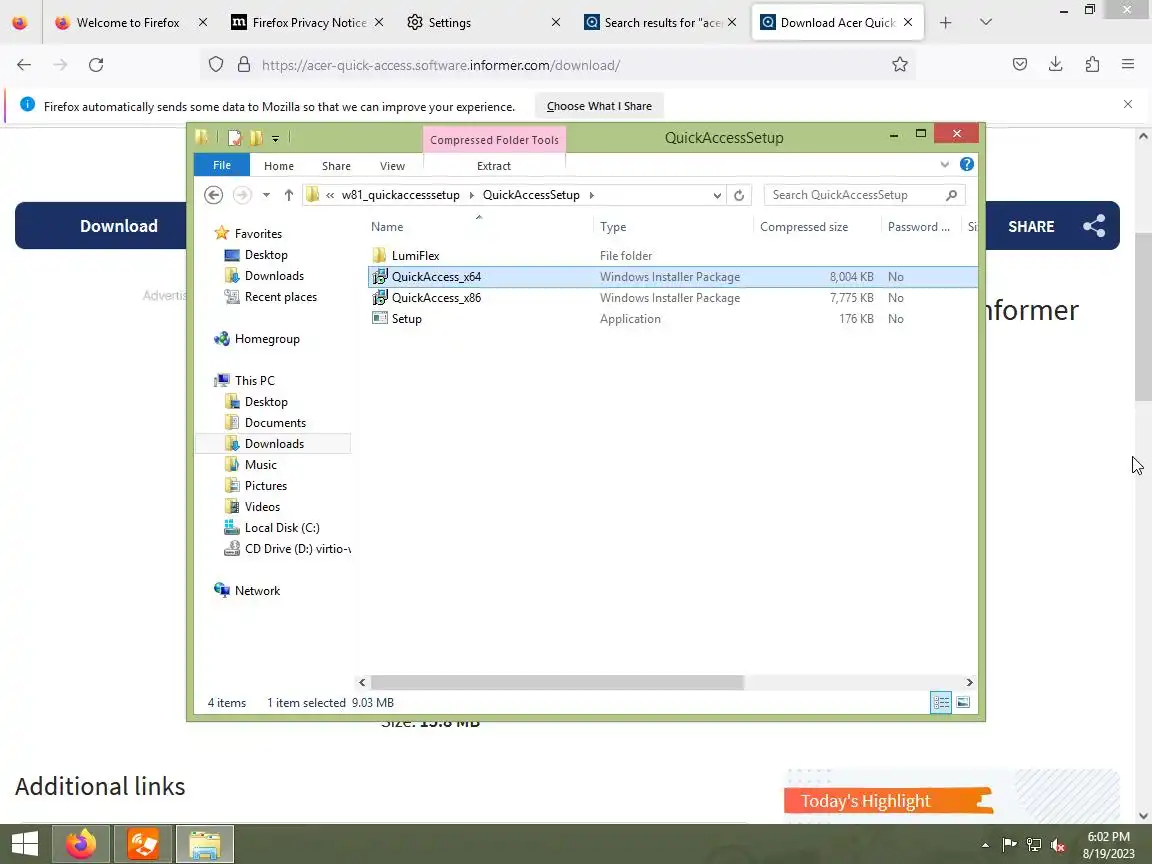Click Choose What I Share button
1152x864 pixels.
coord(599,107)
